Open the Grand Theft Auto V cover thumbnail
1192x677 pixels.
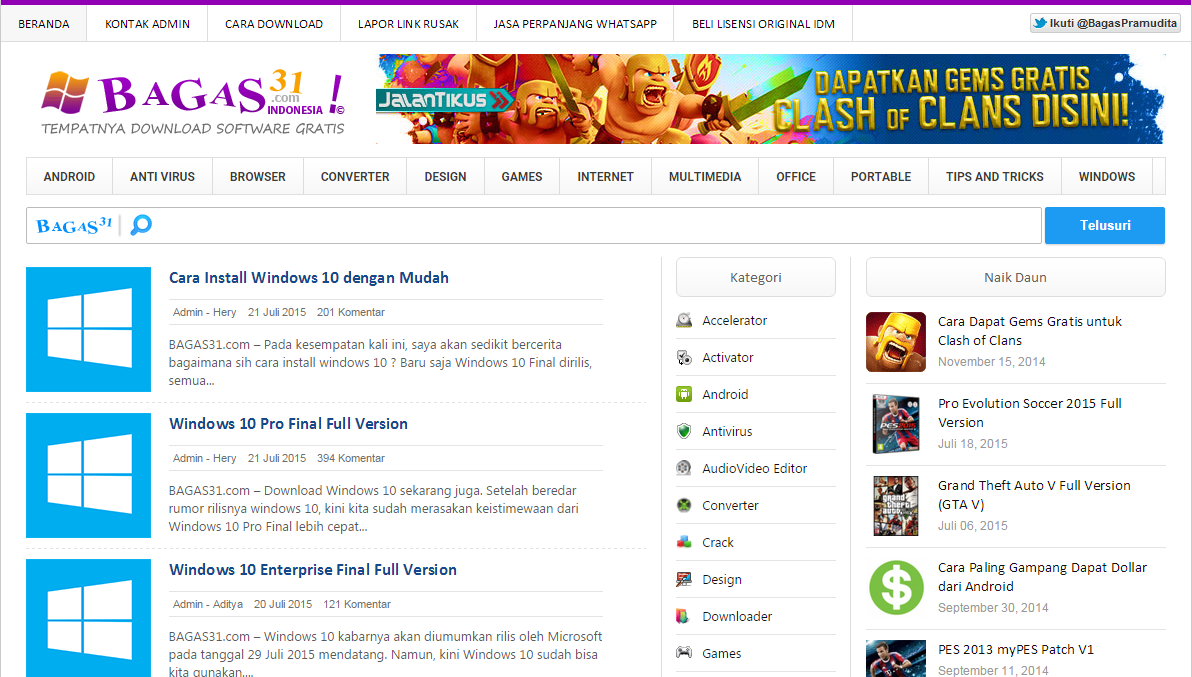pyautogui.click(x=896, y=506)
